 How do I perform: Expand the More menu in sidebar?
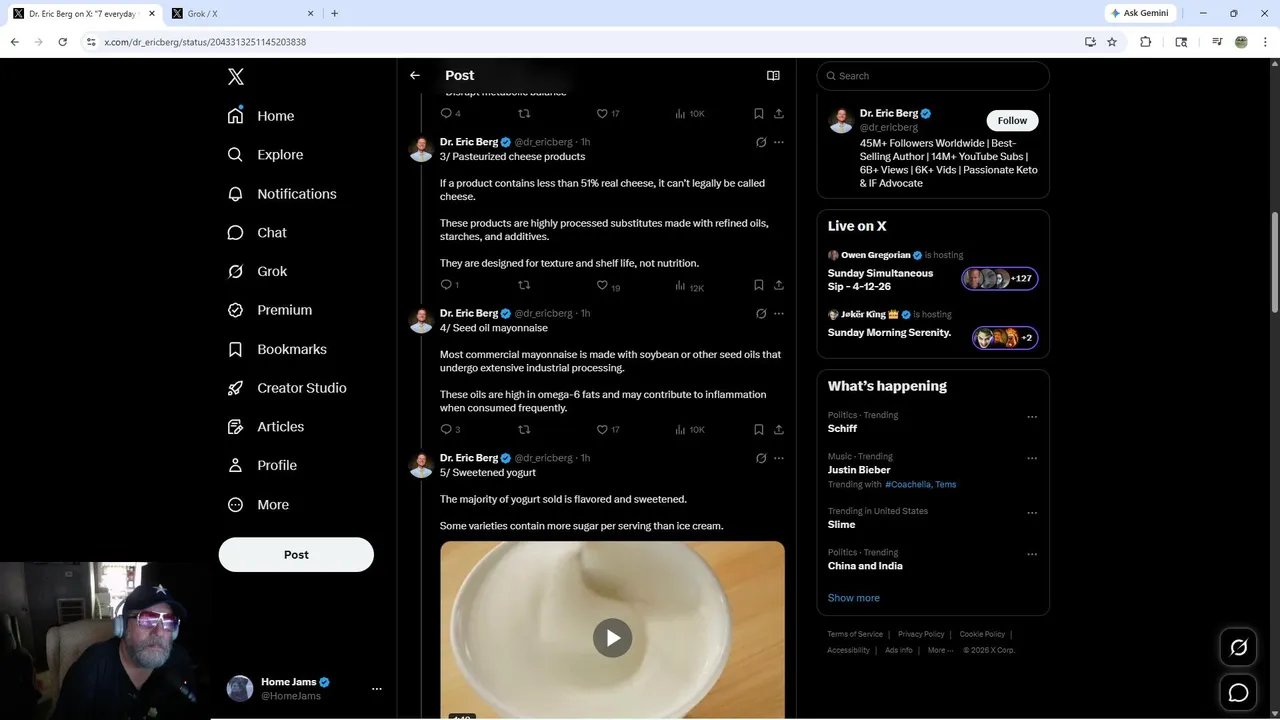[258, 505]
